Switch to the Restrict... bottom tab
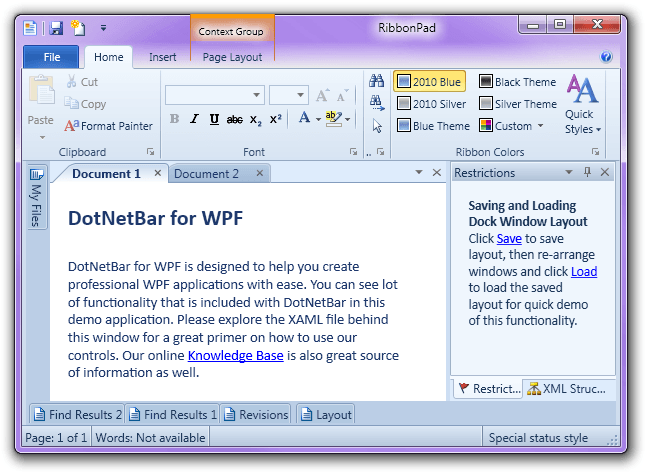The width and height of the screenshot is (646, 472). [489, 388]
